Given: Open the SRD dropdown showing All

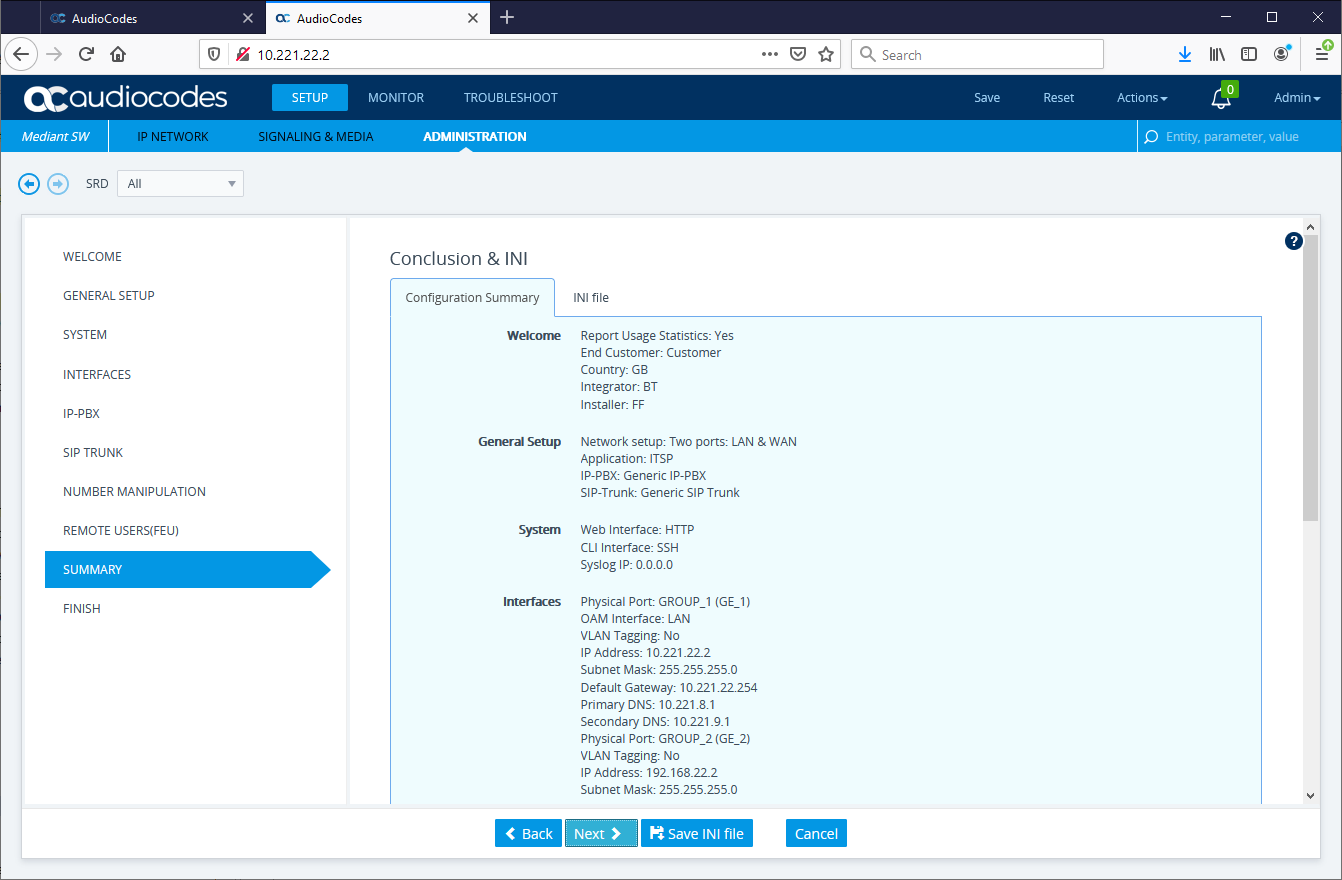Looking at the screenshot, I should [180, 184].
